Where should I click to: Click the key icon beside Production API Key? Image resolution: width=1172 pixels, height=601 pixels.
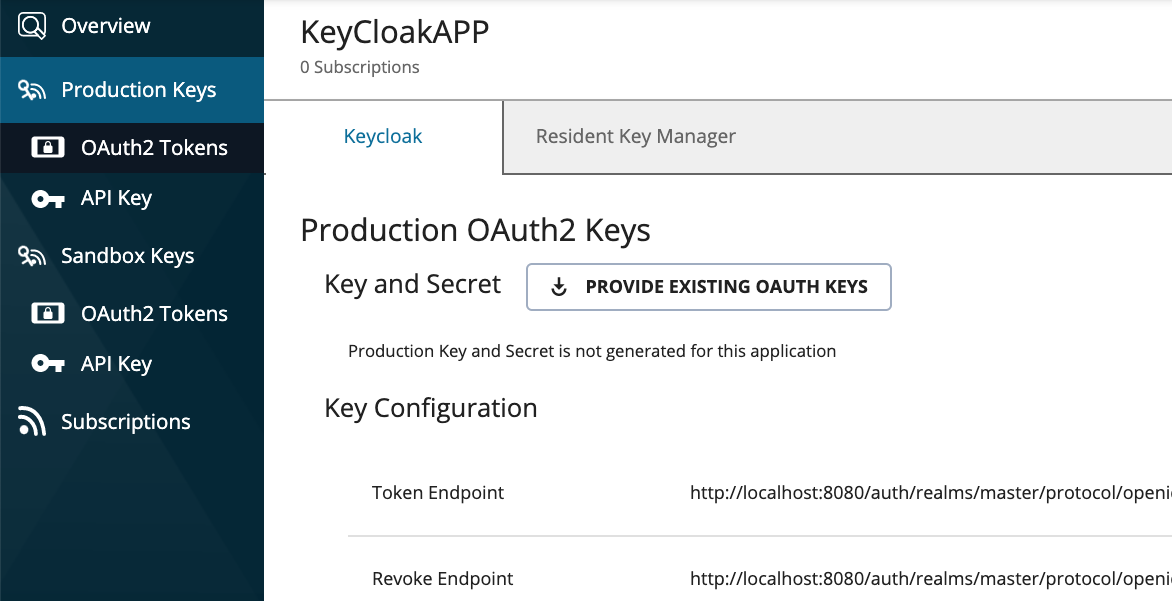(x=48, y=197)
